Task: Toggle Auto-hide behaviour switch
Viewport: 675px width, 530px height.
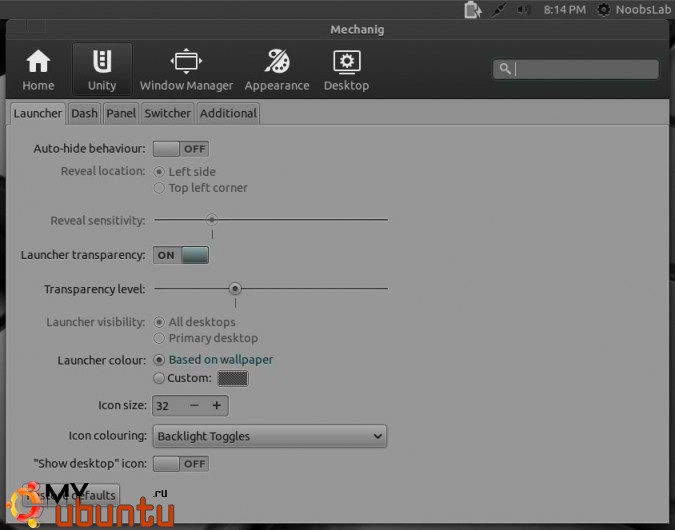Action: pos(181,149)
